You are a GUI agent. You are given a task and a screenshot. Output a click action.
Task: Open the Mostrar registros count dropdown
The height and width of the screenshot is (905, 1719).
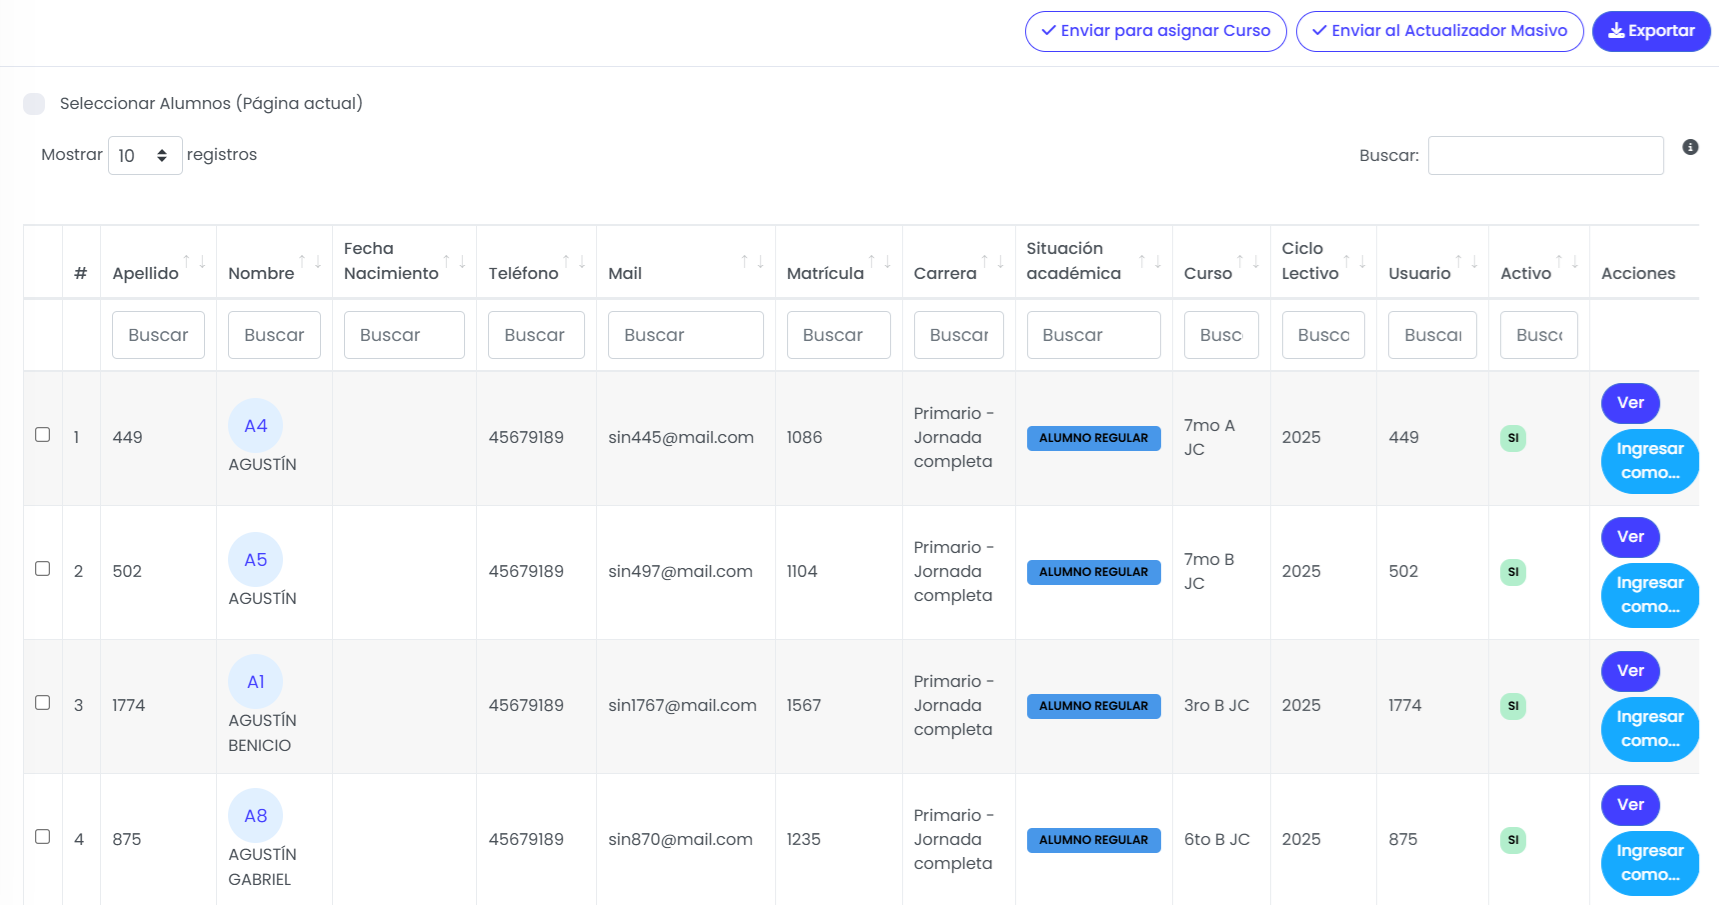click(x=145, y=155)
